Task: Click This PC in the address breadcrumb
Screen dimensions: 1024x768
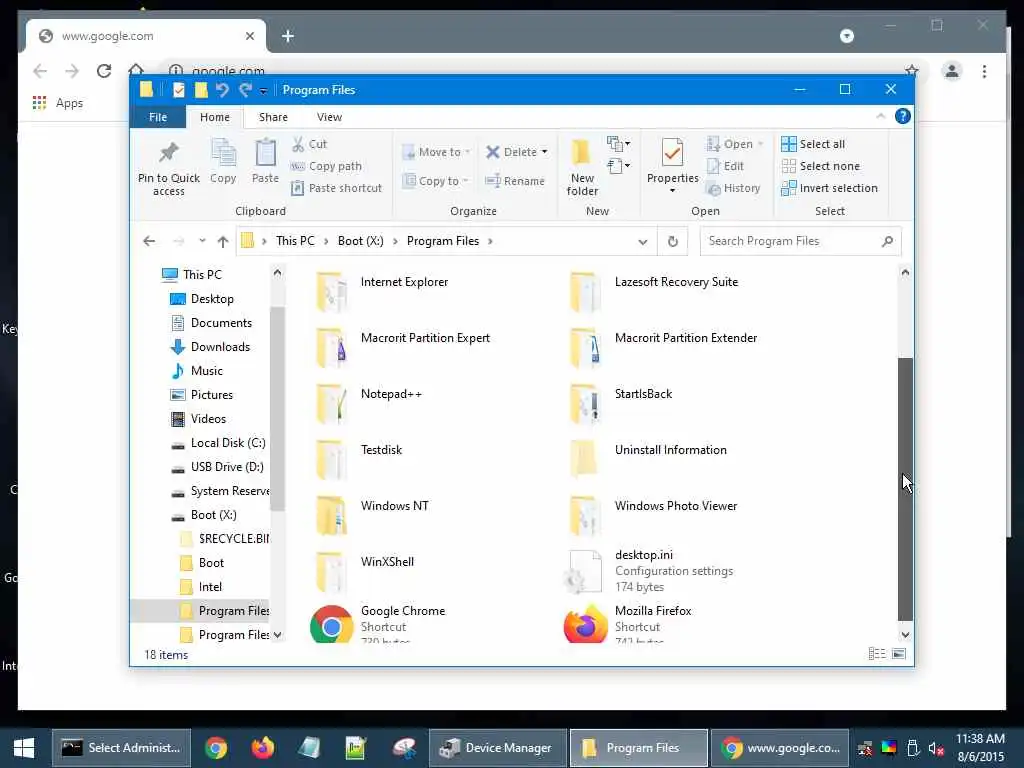Action: 295,241
